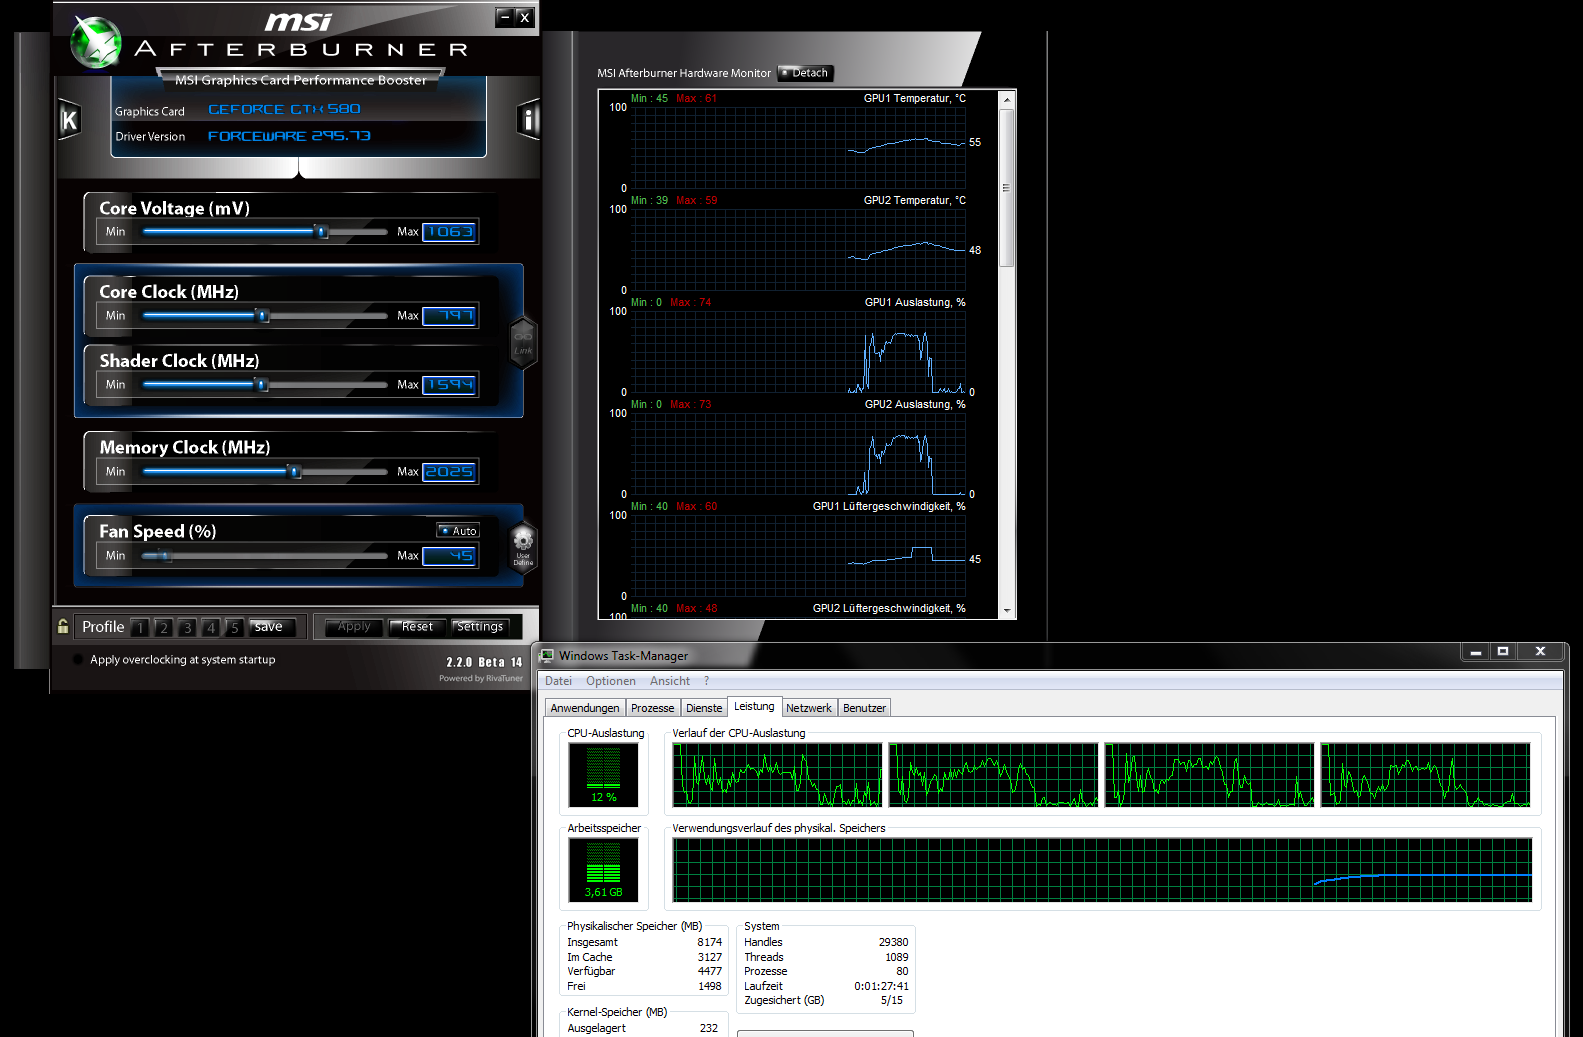
Task: Open the Afterburner info panel button
Action: pos(528,120)
